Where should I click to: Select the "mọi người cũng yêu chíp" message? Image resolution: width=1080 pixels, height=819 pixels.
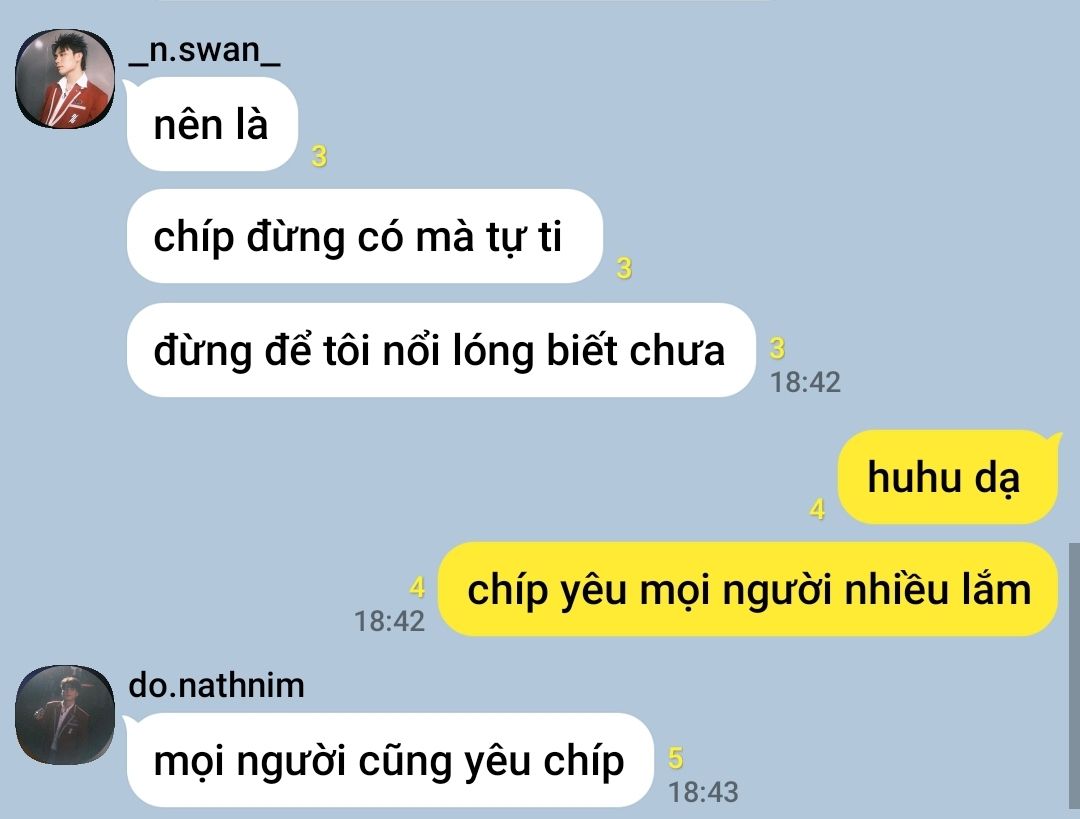coord(390,760)
